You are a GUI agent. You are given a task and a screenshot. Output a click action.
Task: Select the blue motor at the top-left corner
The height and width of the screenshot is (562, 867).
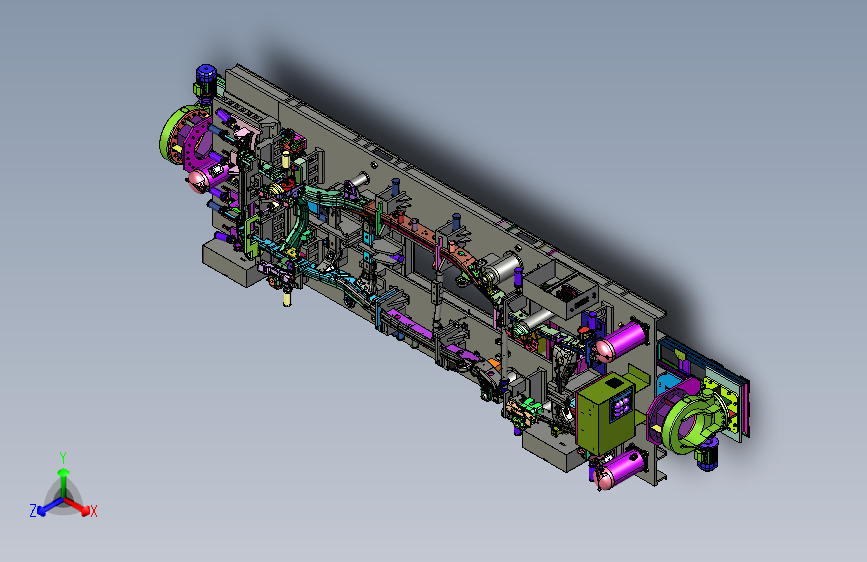[x=205, y=81]
